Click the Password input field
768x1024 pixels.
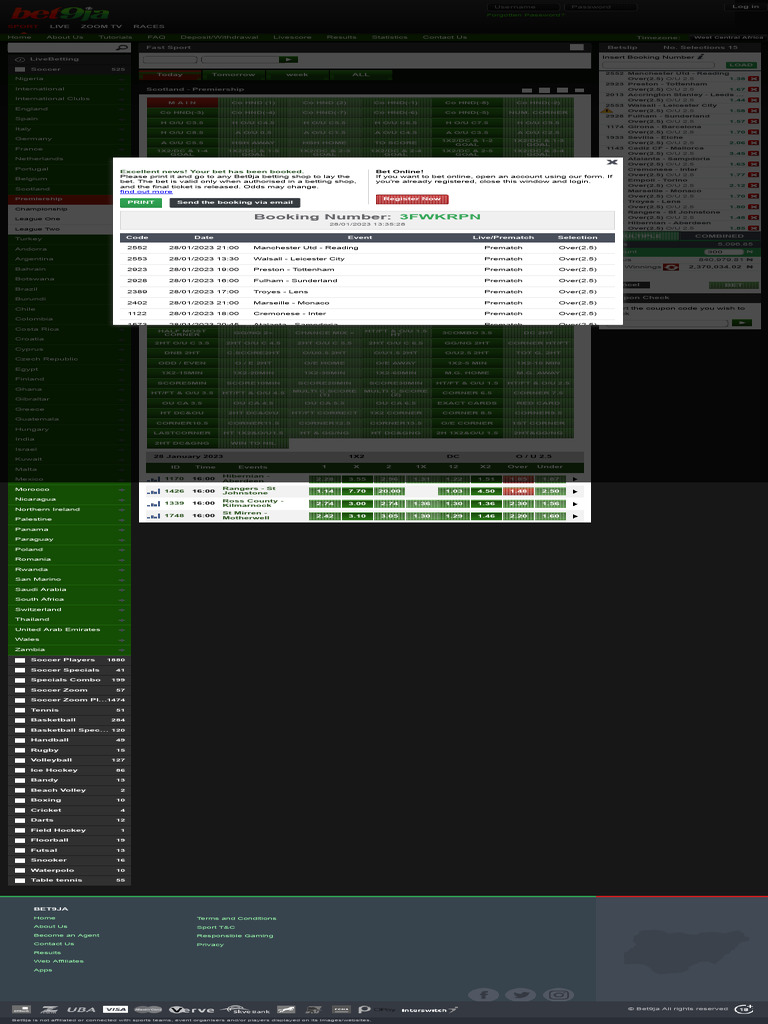(600, 7)
